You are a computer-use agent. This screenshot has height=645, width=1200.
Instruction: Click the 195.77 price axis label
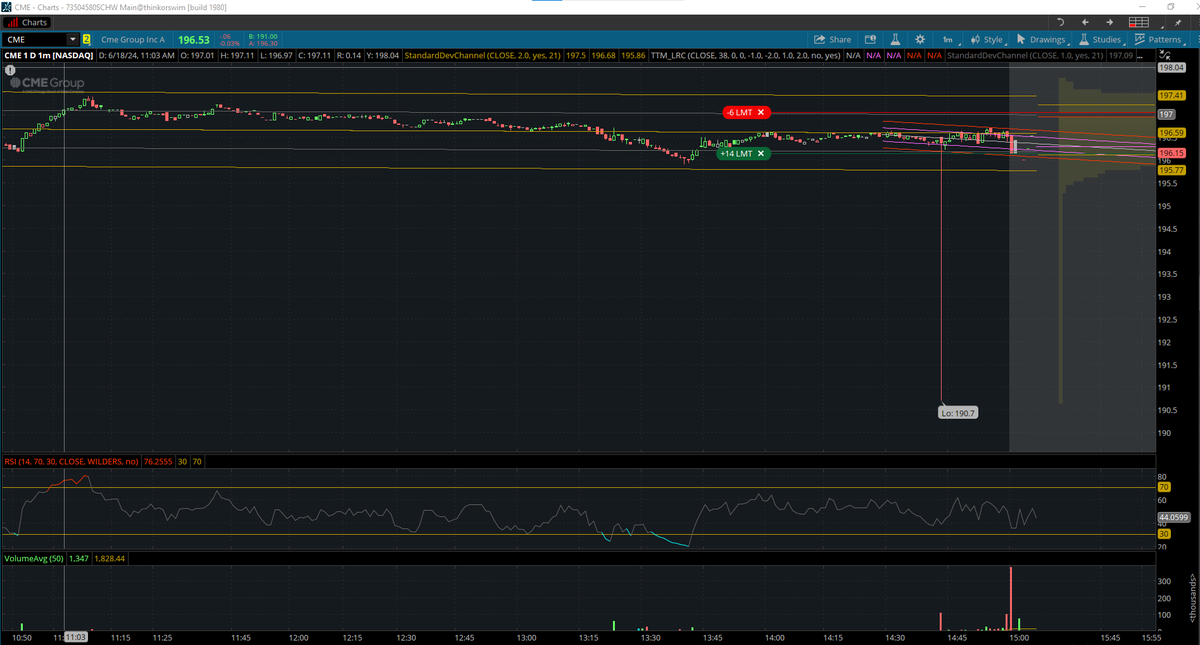1171,171
